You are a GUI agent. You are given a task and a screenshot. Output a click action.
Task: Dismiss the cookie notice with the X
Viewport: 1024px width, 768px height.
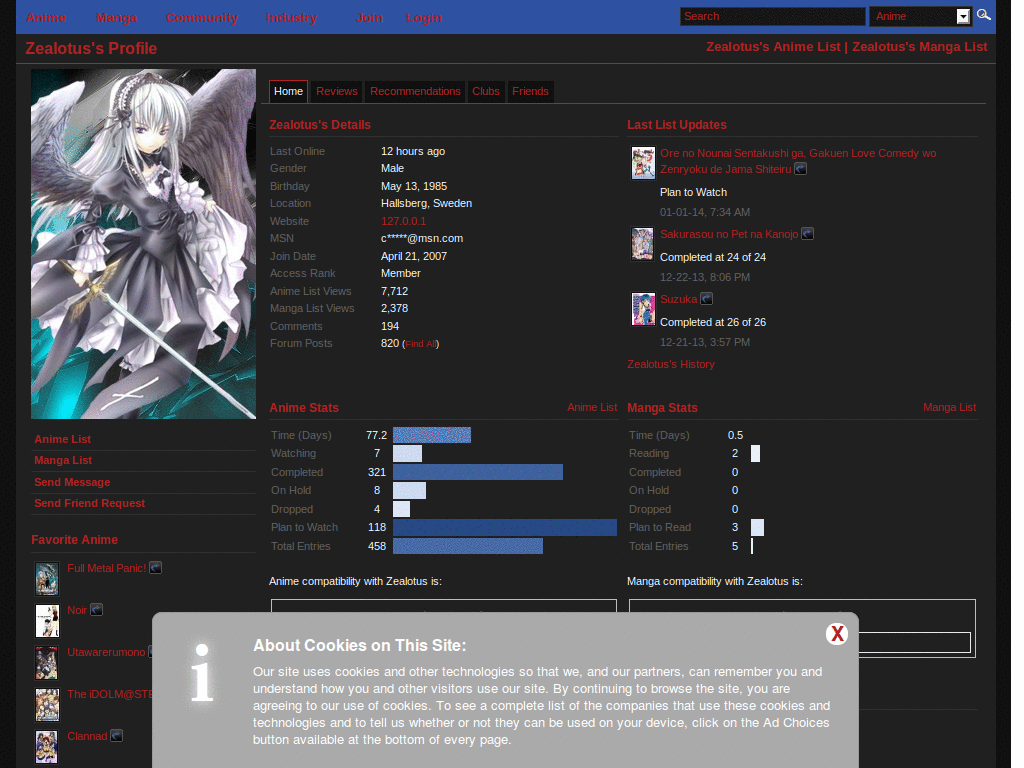837,633
